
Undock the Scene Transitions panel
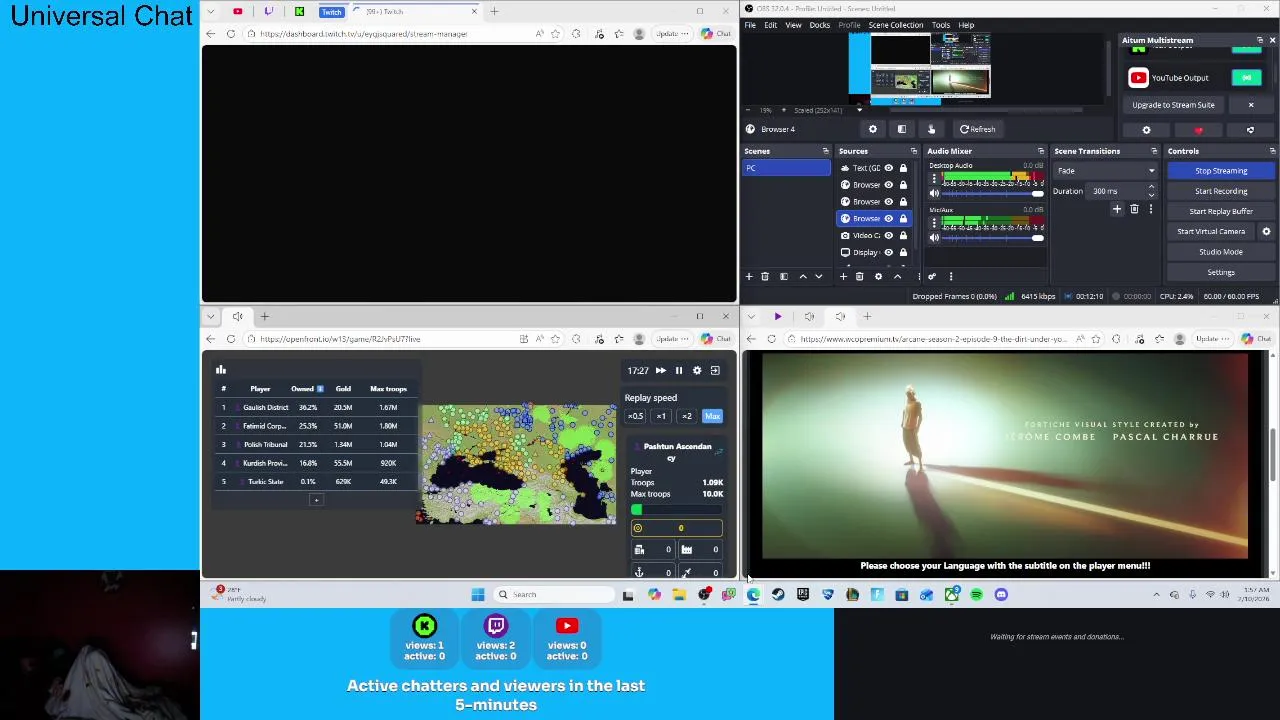pyautogui.click(x=1153, y=151)
